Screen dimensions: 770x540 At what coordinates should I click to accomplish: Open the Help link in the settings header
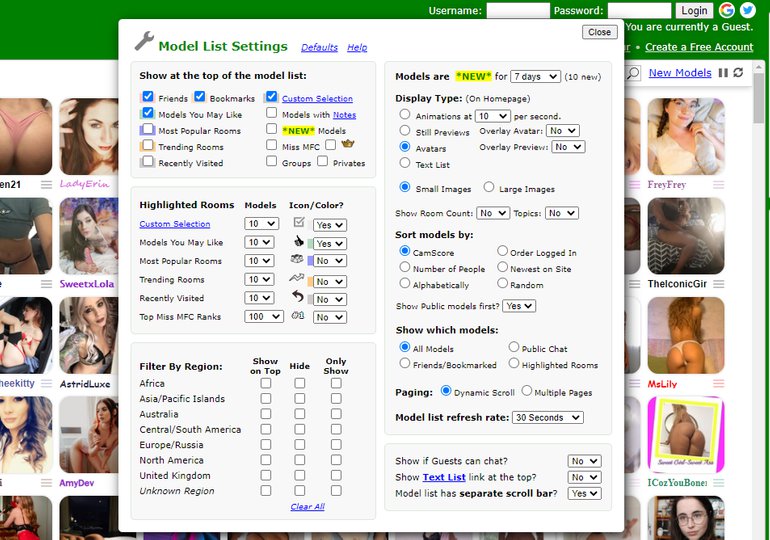(x=357, y=48)
